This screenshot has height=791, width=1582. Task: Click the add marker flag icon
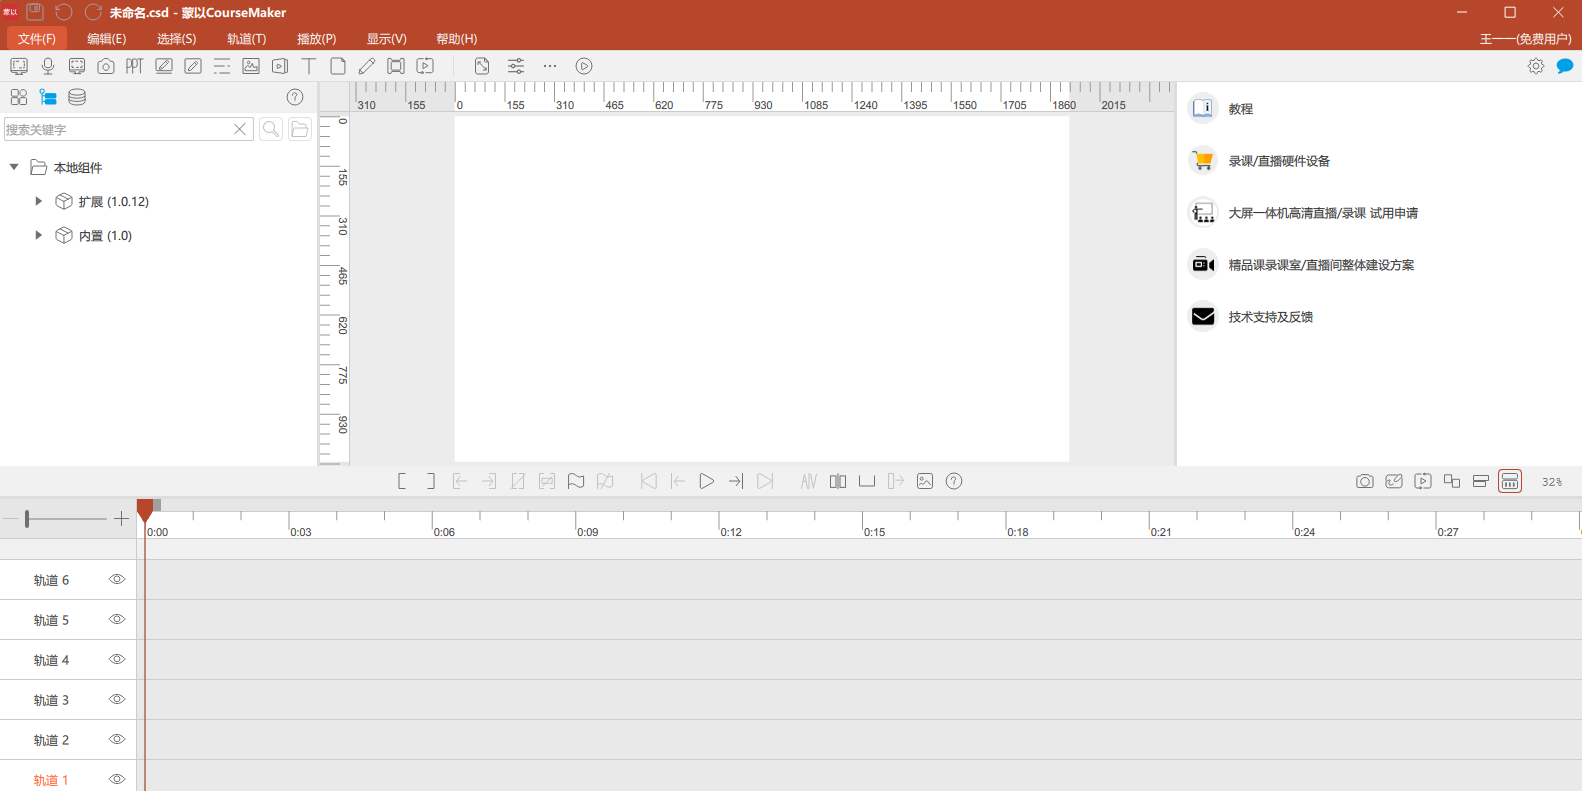pyautogui.click(x=576, y=481)
